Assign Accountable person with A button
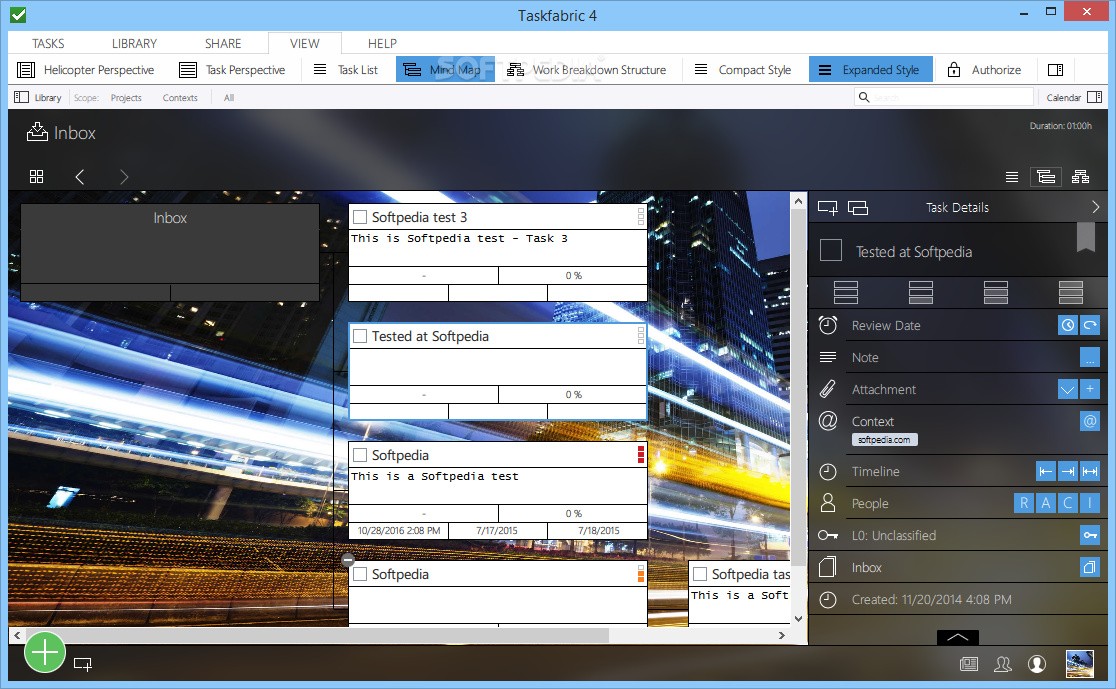1116x689 pixels. 1046,503
